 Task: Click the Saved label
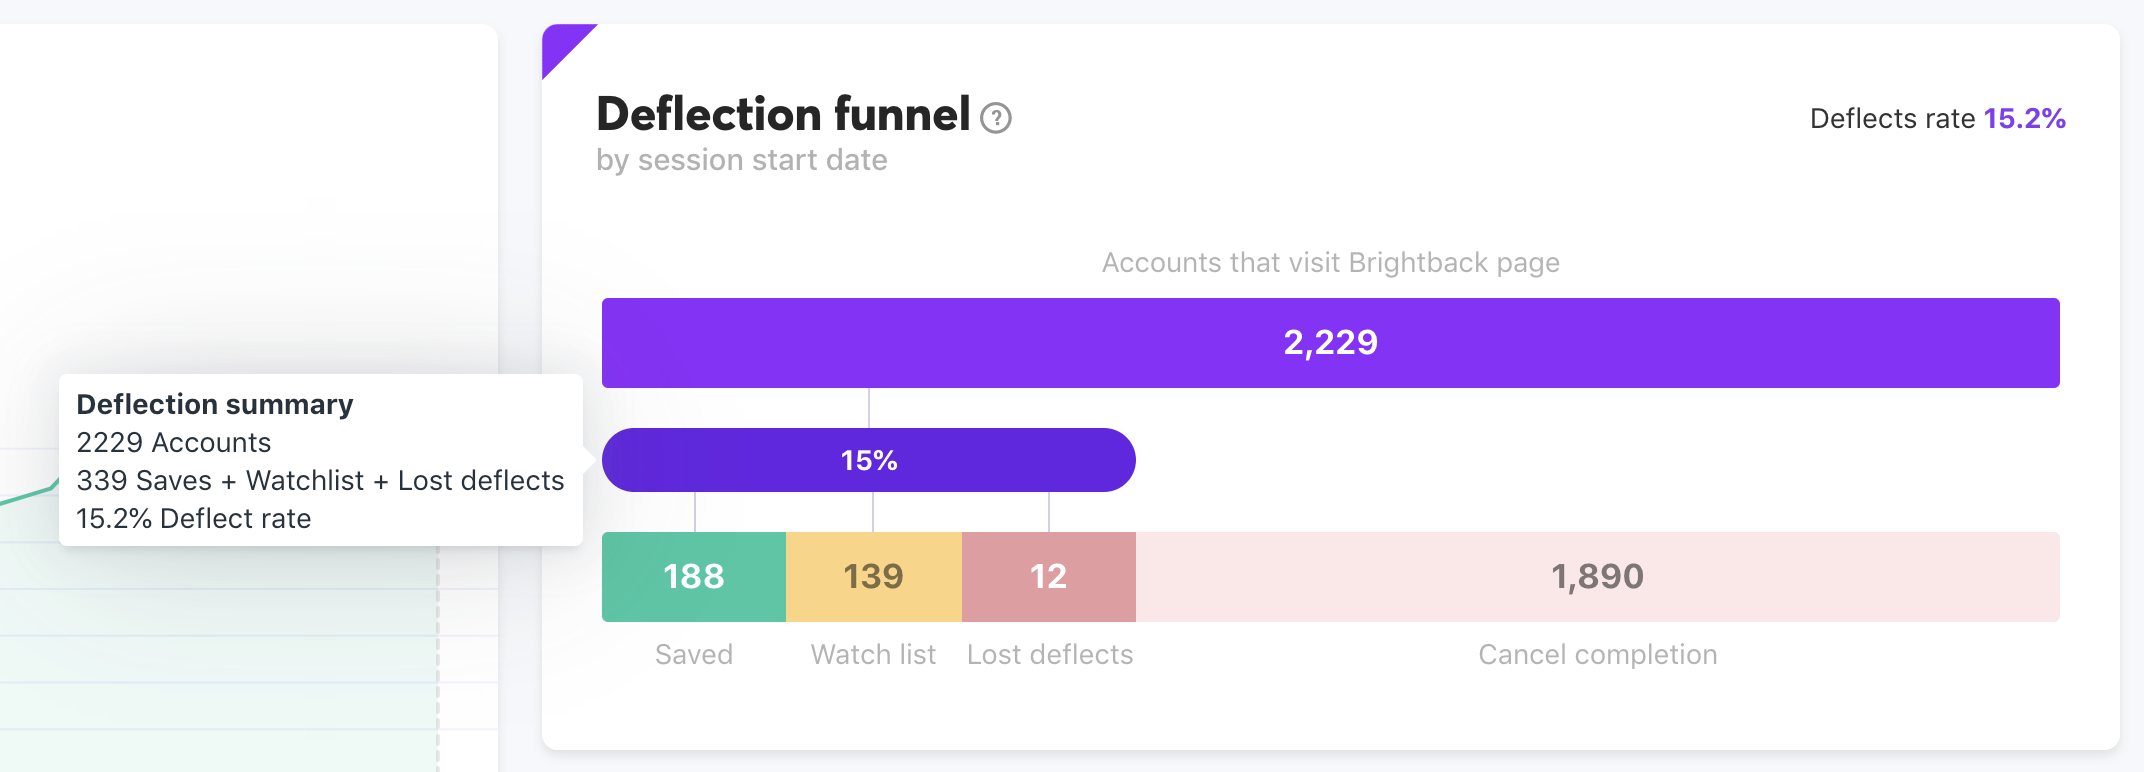pyautogui.click(x=694, y=654)
